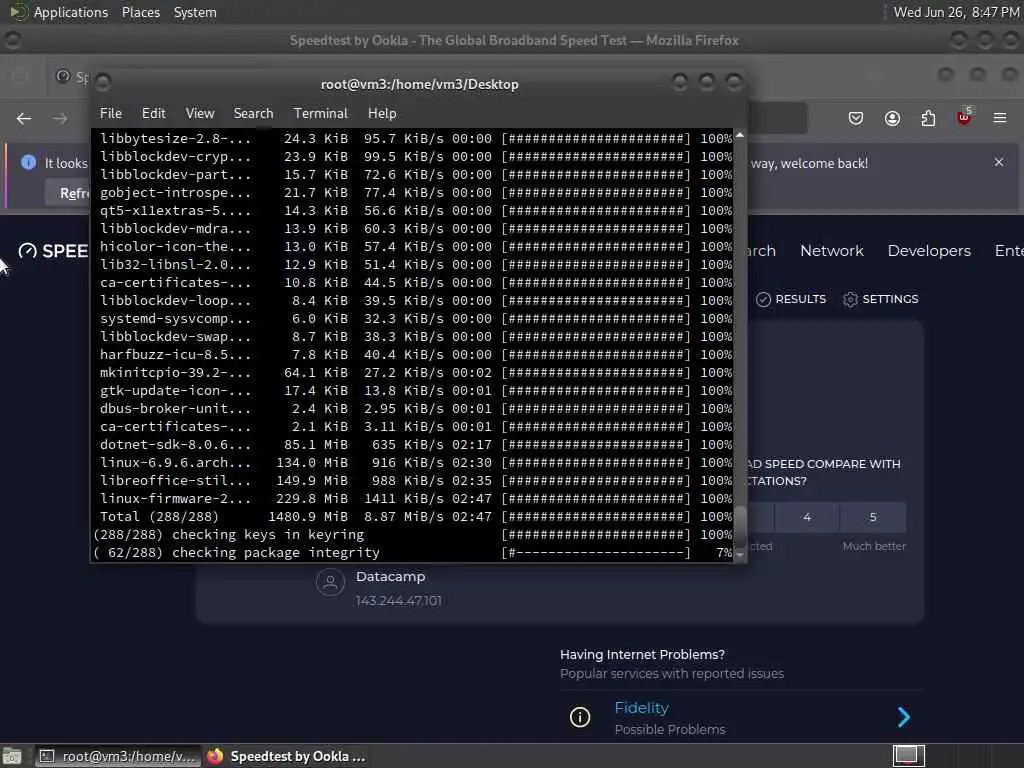Viewport: 1024px width, 768px height.
Task: Click Firefox forward arrow button
Action: (x=60, y=118)
